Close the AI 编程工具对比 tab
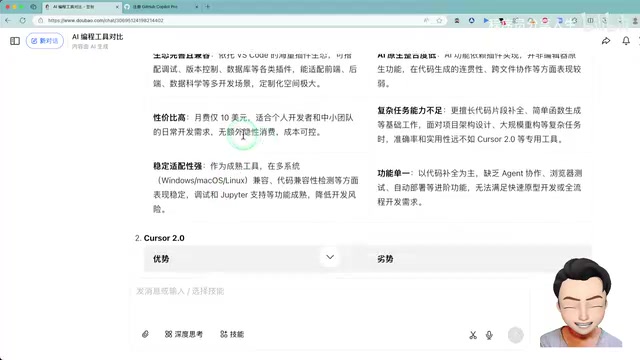This screenshot has height=360, width=640. click(117, 7)
